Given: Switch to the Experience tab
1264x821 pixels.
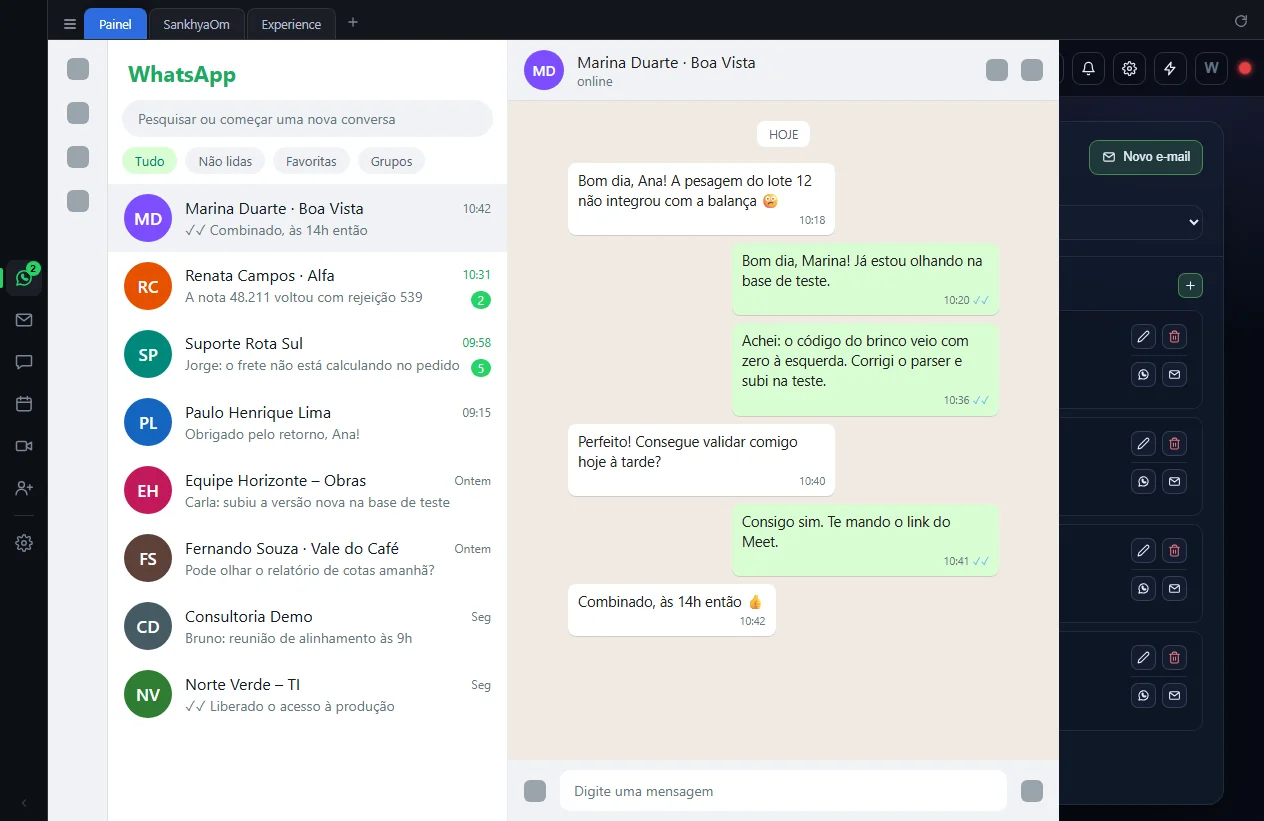Looking at the screenshot, I should pyautogui.click(x=291, y=24).
